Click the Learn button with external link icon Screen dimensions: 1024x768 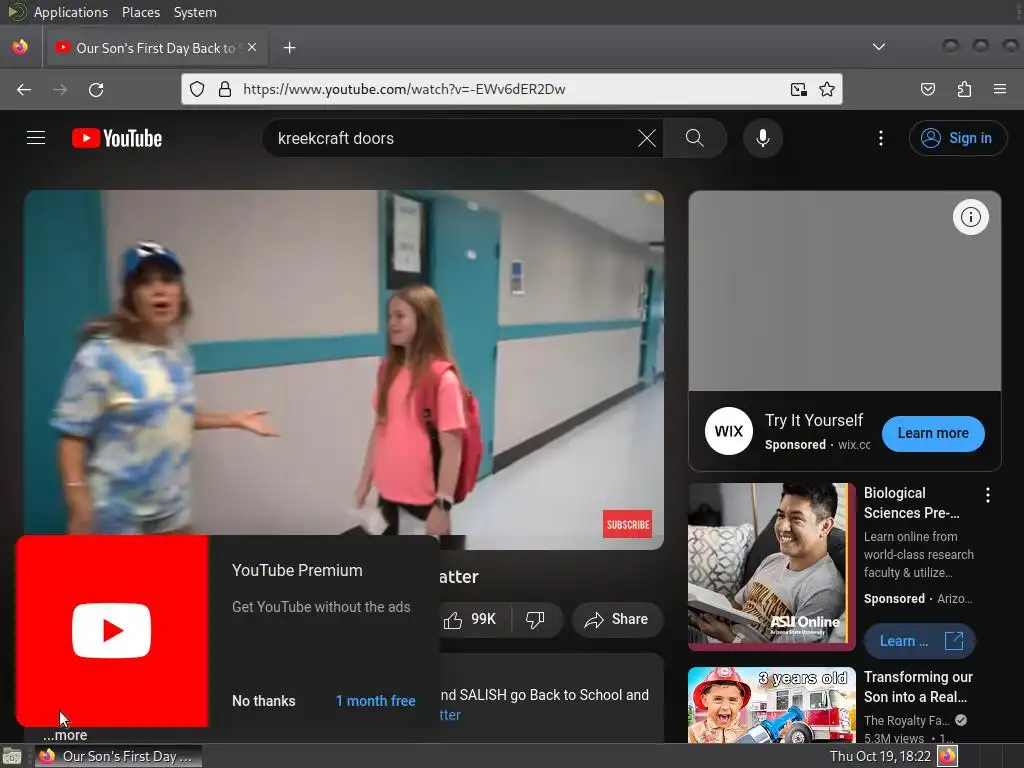coord(920,641)
